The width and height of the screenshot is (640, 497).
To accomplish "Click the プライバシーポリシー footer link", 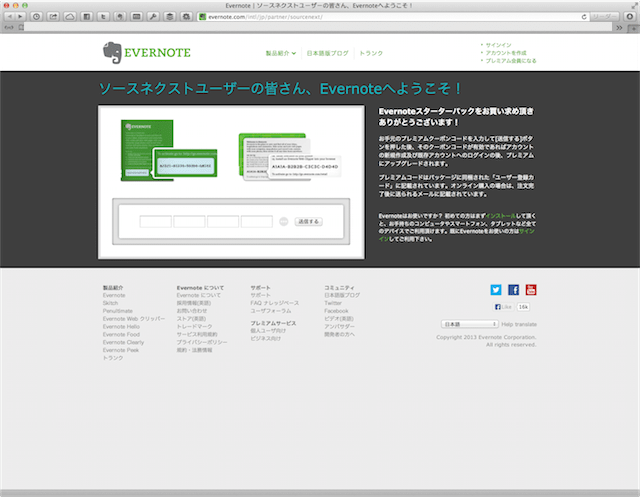I will (x=202, y=342).
